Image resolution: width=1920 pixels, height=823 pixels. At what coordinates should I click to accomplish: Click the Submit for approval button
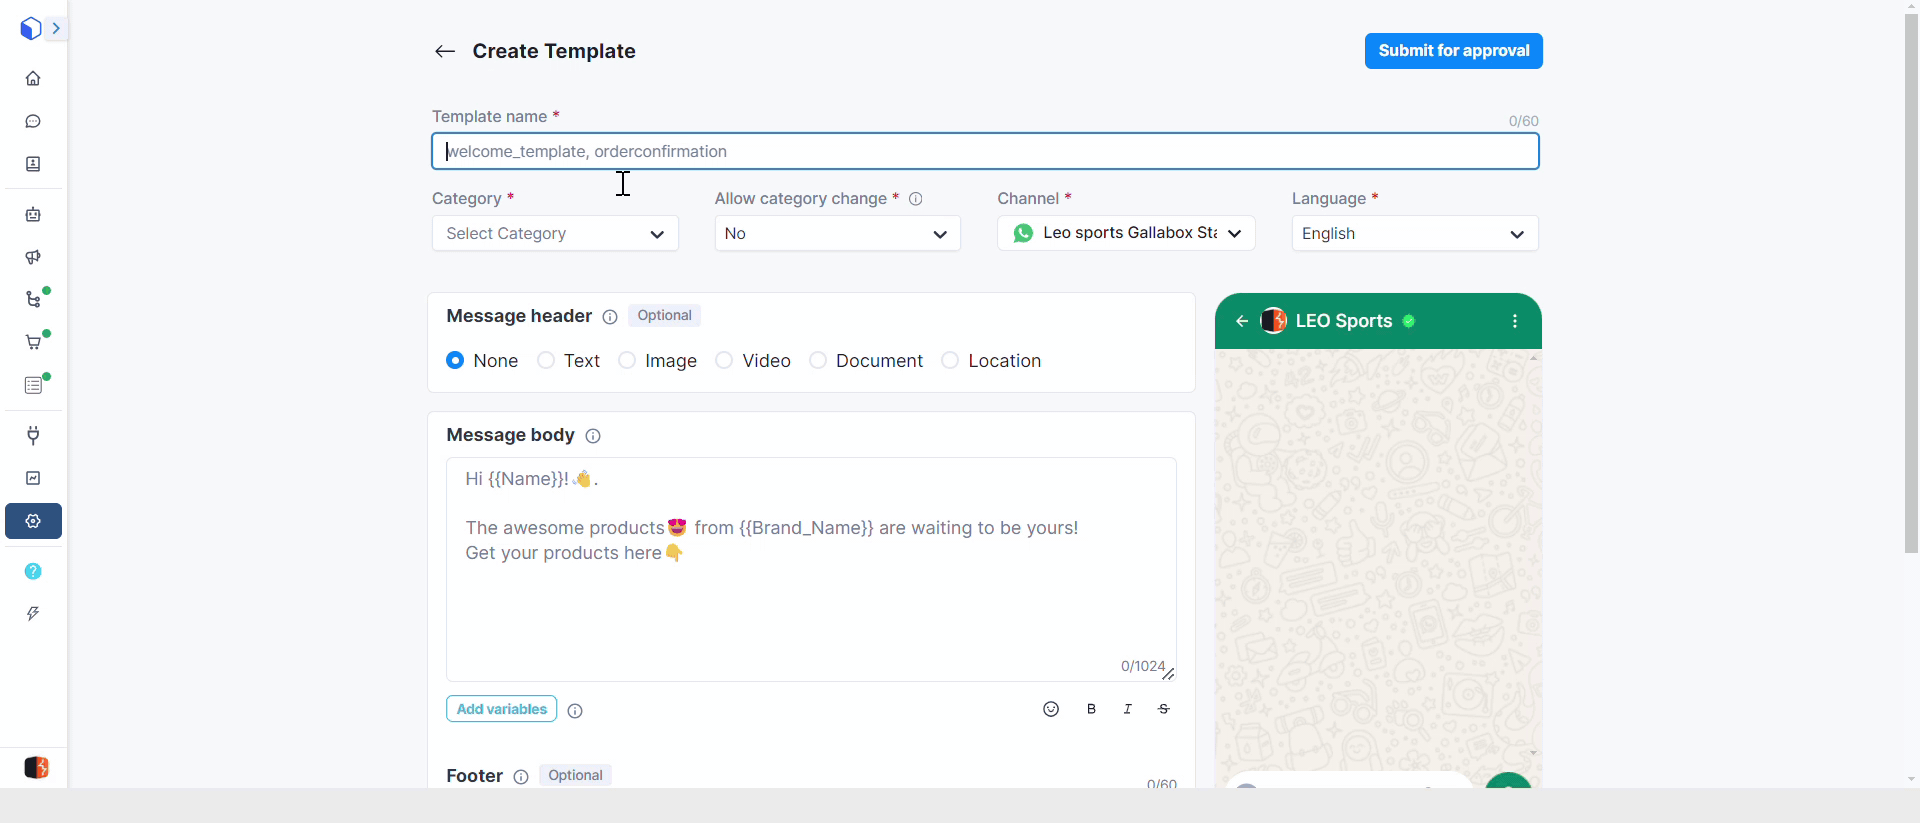(x=1453, y=51)
